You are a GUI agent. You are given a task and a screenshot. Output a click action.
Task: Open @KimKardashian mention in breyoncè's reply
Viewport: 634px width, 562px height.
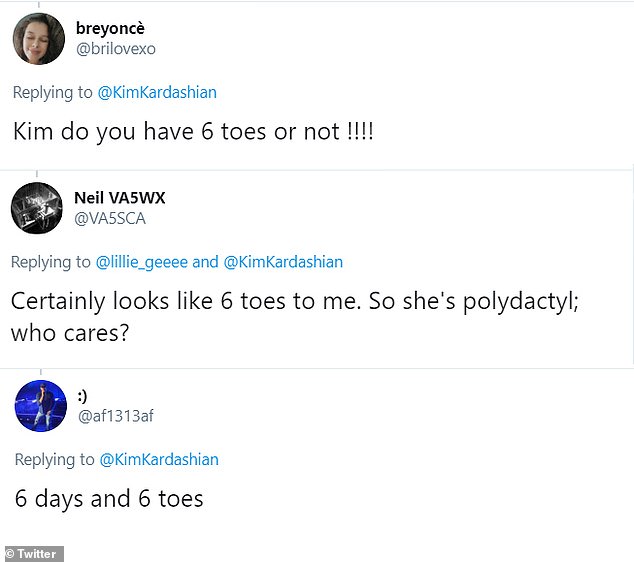click(156, 92)
